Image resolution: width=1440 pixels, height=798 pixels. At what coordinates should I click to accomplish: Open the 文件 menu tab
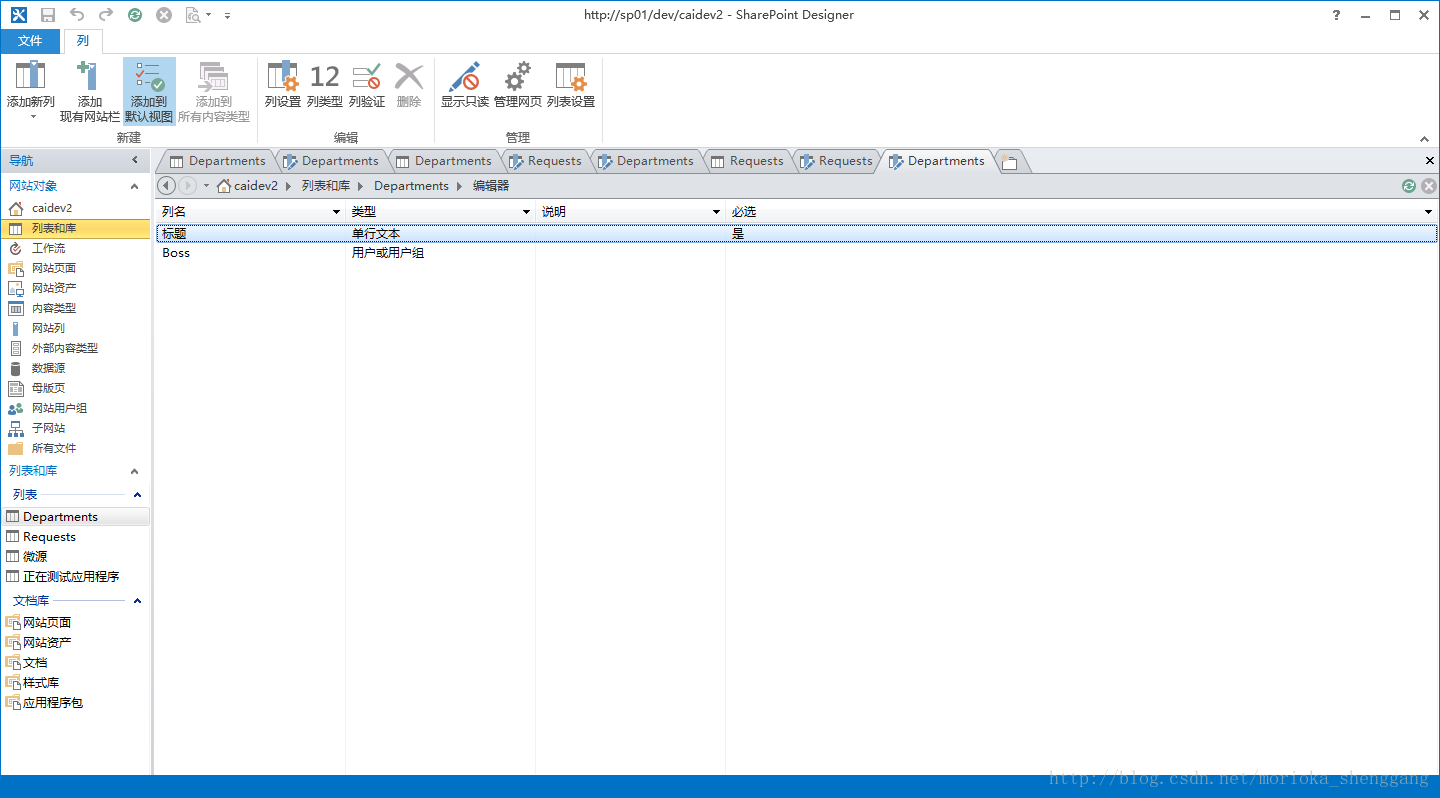(x=30, y=41)
